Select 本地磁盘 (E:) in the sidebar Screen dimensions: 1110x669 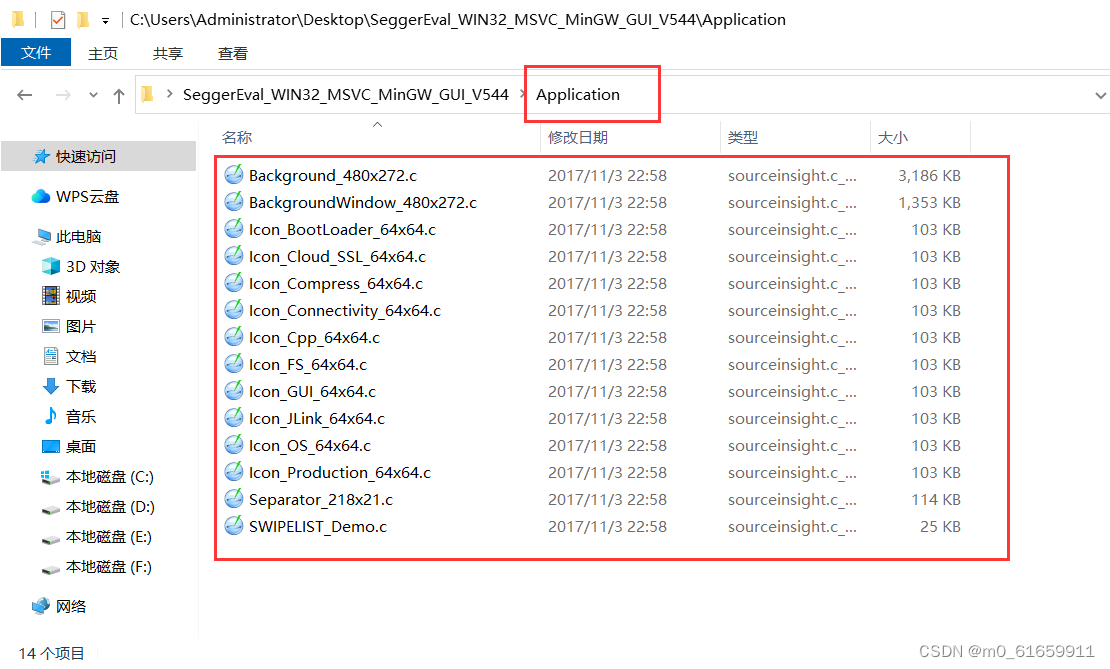coord(108,537)
